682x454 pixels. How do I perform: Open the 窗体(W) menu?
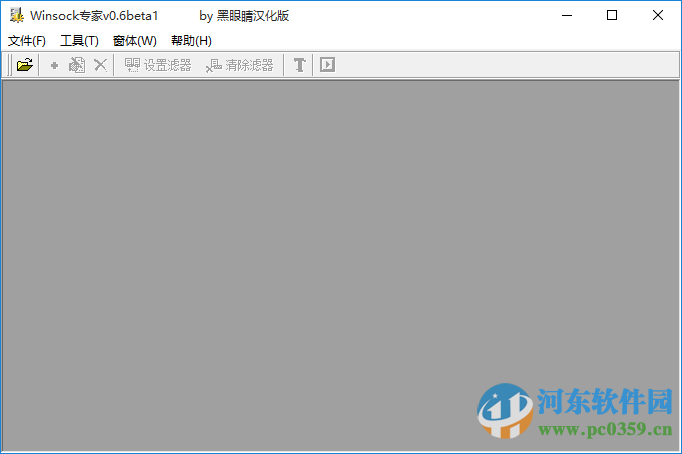coord(134,41)
